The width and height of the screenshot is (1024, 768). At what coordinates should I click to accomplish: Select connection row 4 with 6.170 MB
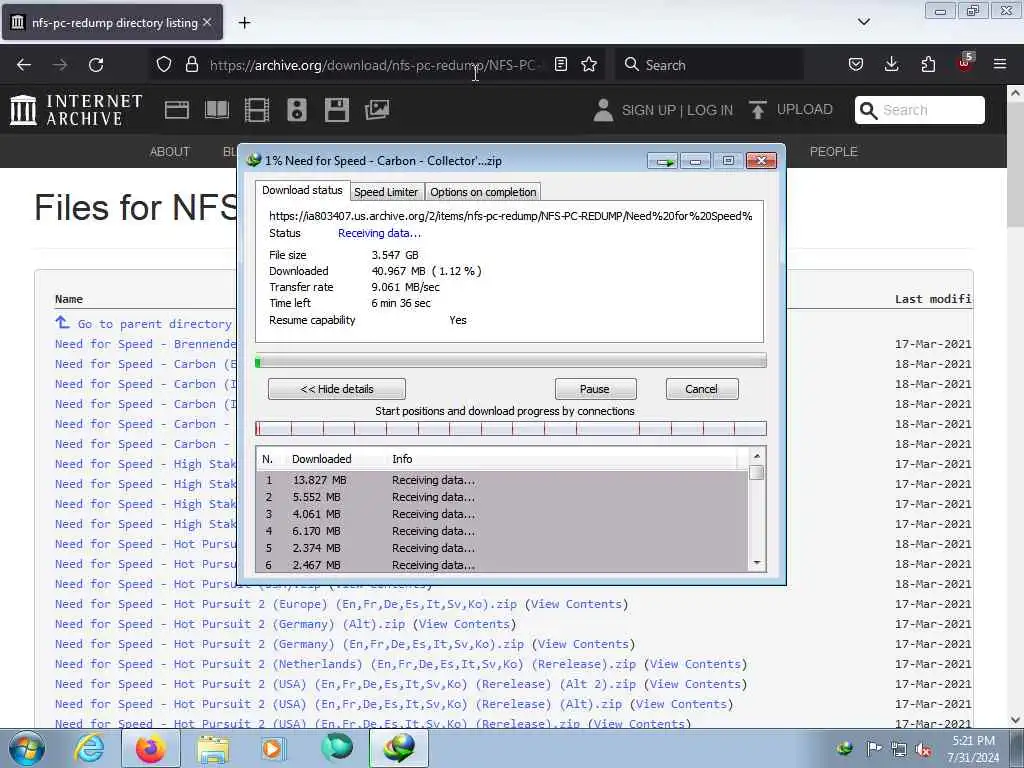click(x=502, y=531)
